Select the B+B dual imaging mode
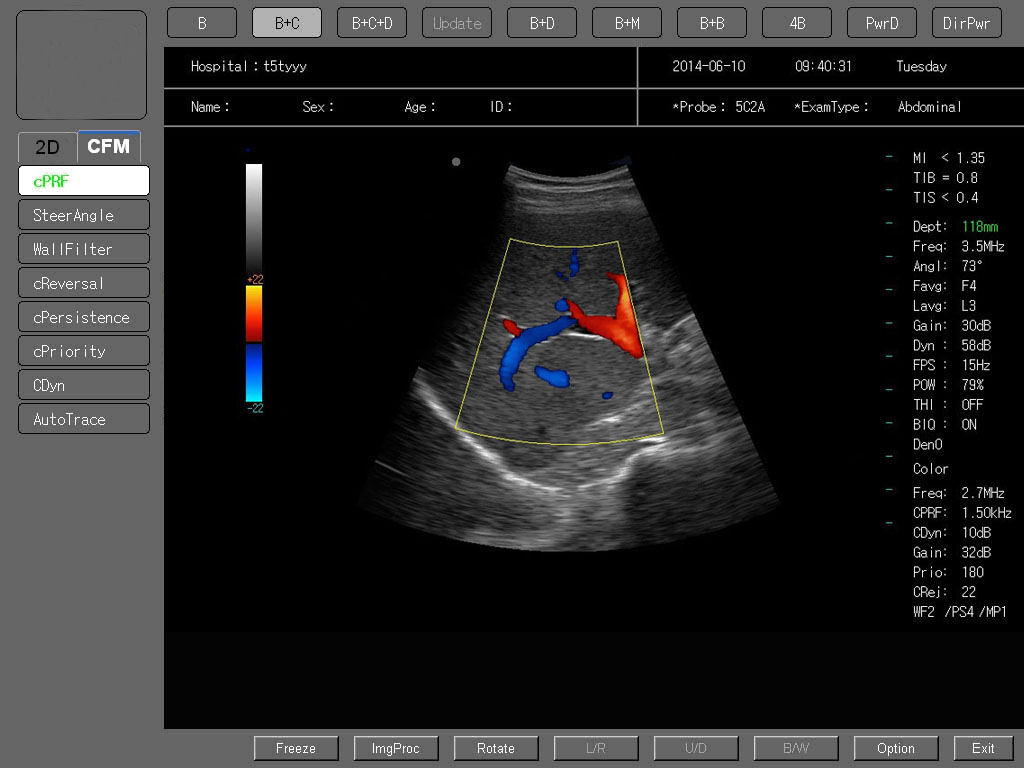Viewport: 1024px width, 768px height. tap(711, 22)
